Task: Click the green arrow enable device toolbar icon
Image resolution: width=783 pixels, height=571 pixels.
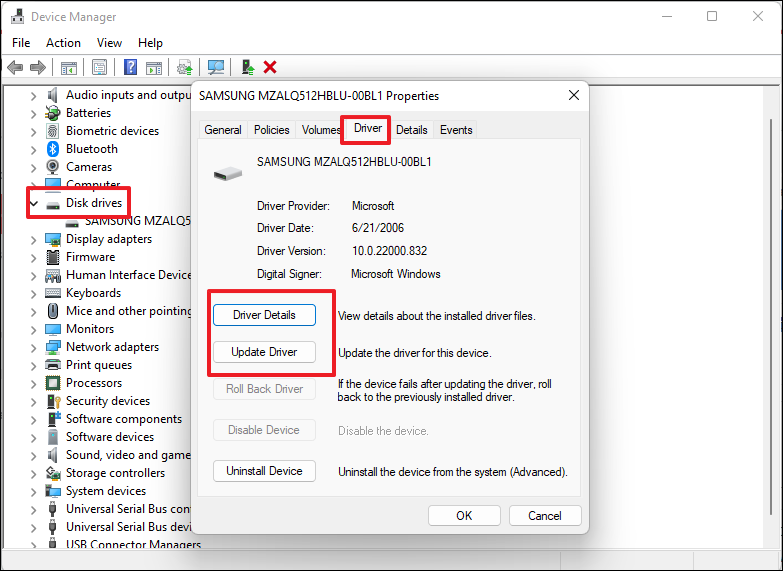Action: [248, 67]
